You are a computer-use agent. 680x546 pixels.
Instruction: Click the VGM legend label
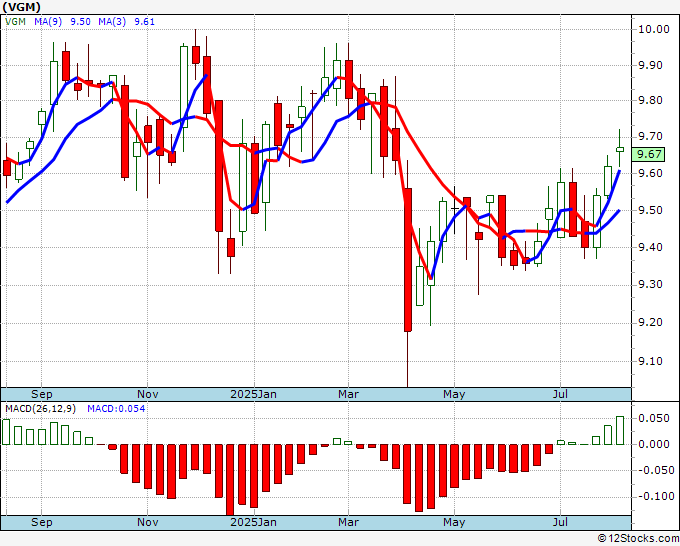[x=16, y=22]
